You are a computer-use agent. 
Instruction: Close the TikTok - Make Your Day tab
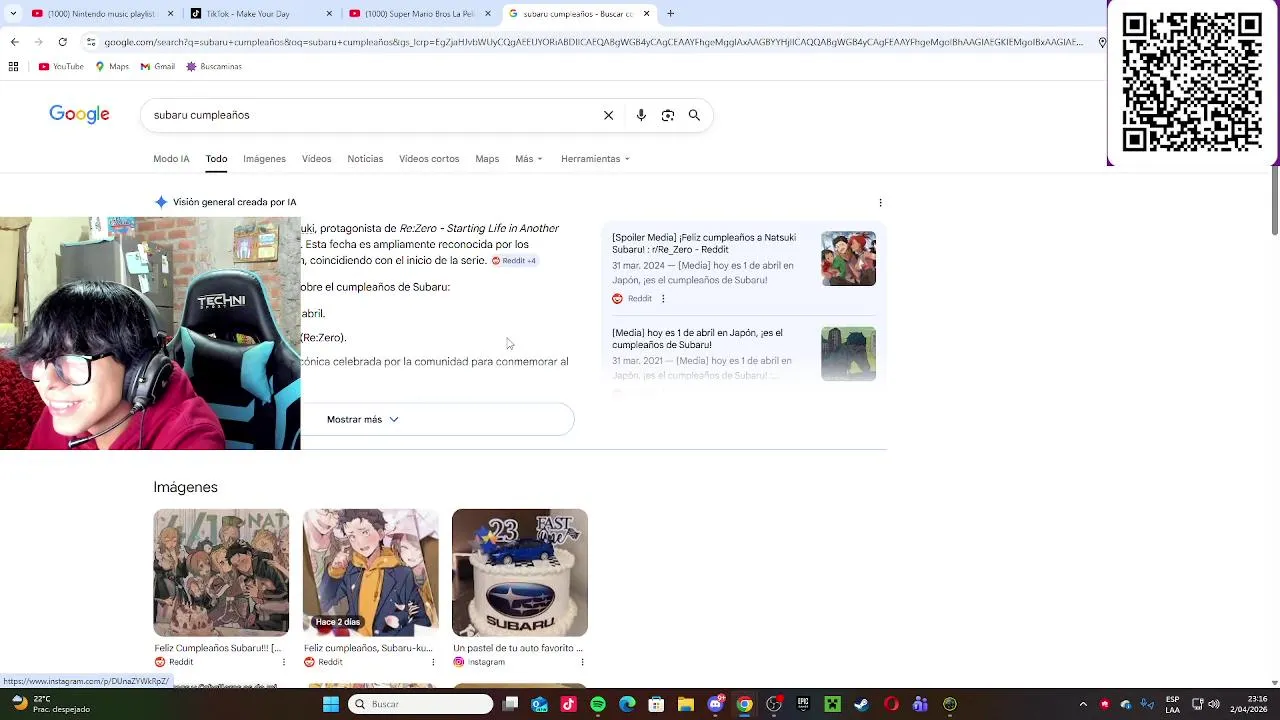[x=329, y=14]
